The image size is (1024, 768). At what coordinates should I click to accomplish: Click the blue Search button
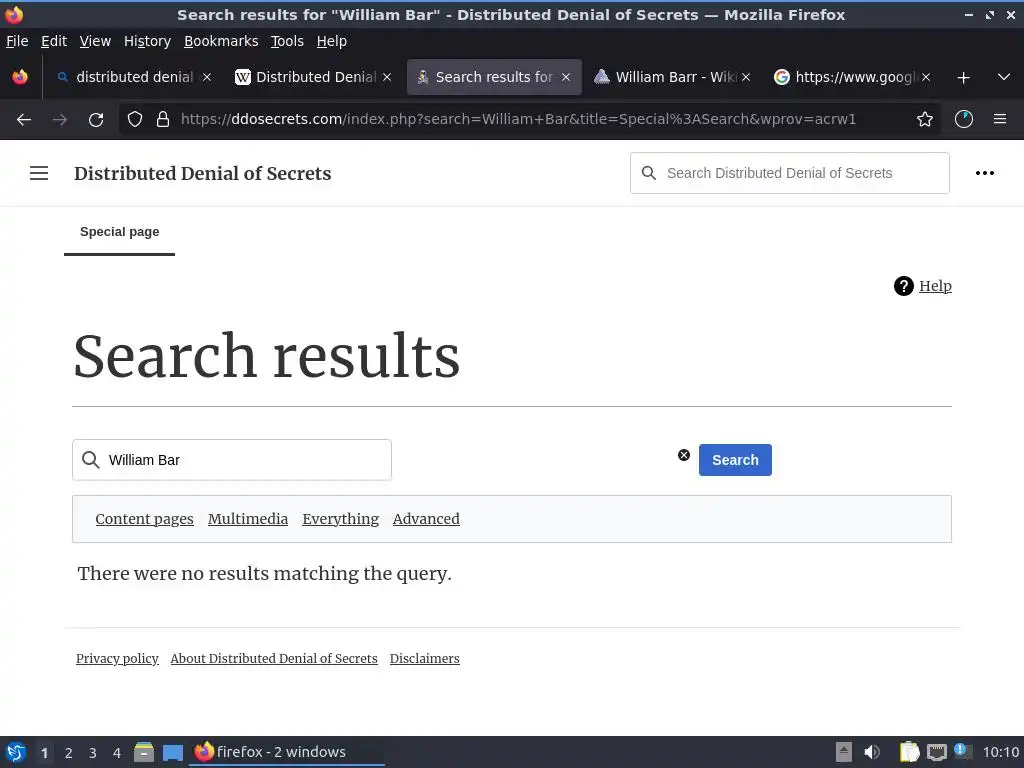(735, 460)
